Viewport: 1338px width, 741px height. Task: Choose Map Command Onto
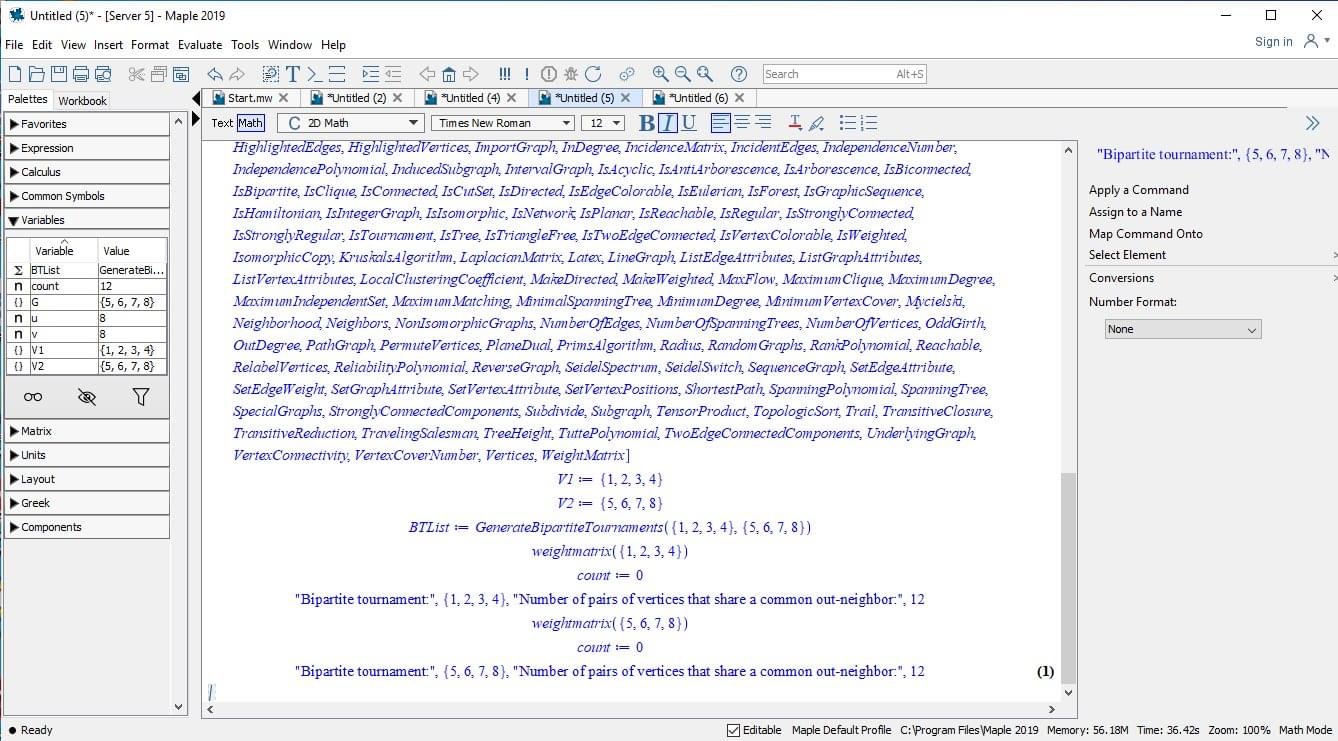[1146, 234]
